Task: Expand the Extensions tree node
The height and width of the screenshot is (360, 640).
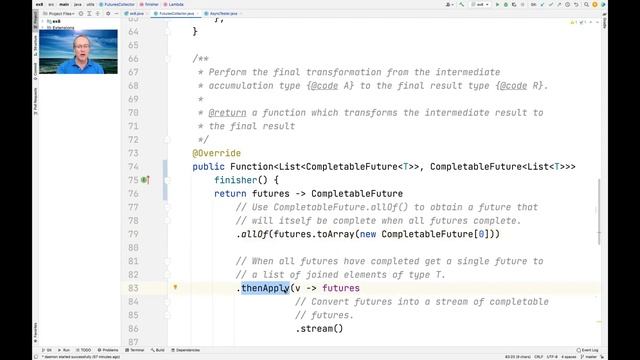Action: pyautogui.click(x=42, y=28)
